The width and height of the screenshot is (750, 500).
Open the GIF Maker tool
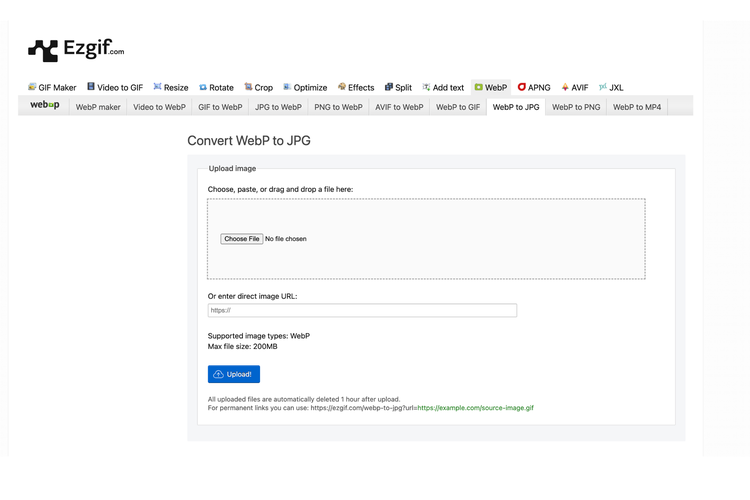pos(52,87)
